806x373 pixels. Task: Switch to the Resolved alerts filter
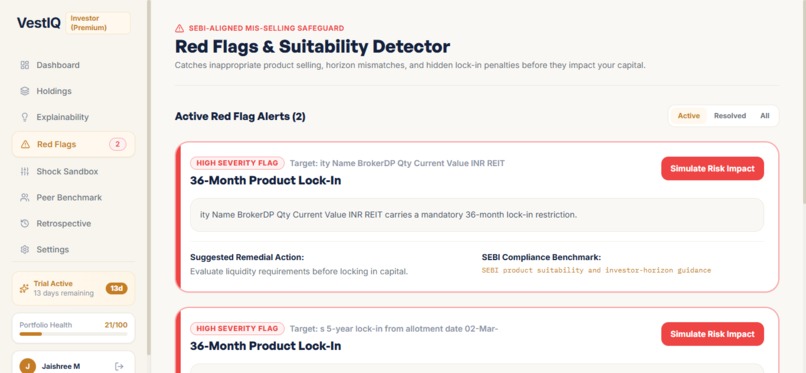730,116
